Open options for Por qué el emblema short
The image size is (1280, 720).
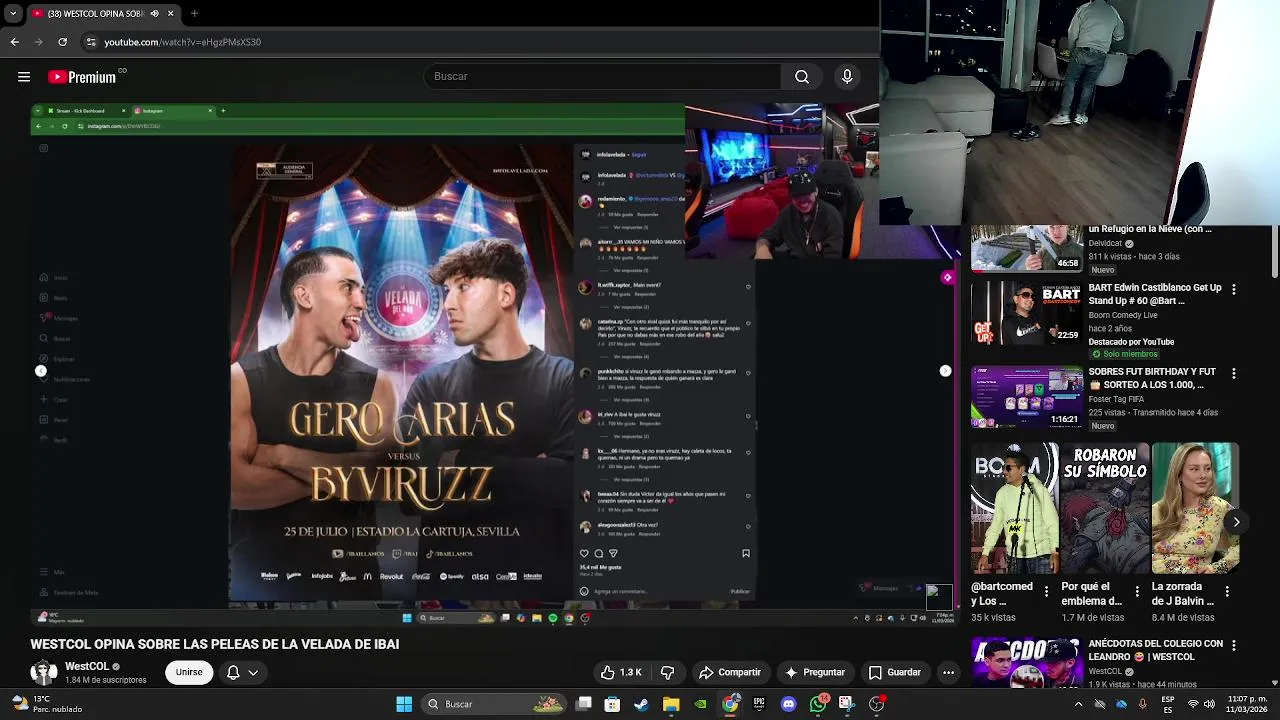point(1137,592)
